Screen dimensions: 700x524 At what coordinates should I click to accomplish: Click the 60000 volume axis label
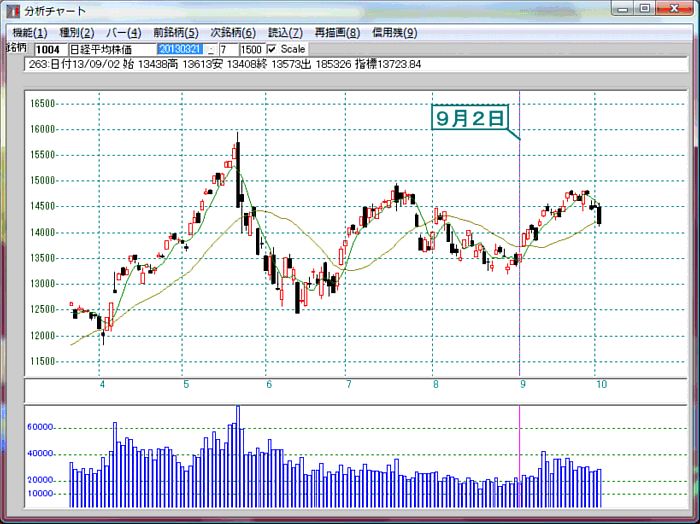tap(40, 427)
